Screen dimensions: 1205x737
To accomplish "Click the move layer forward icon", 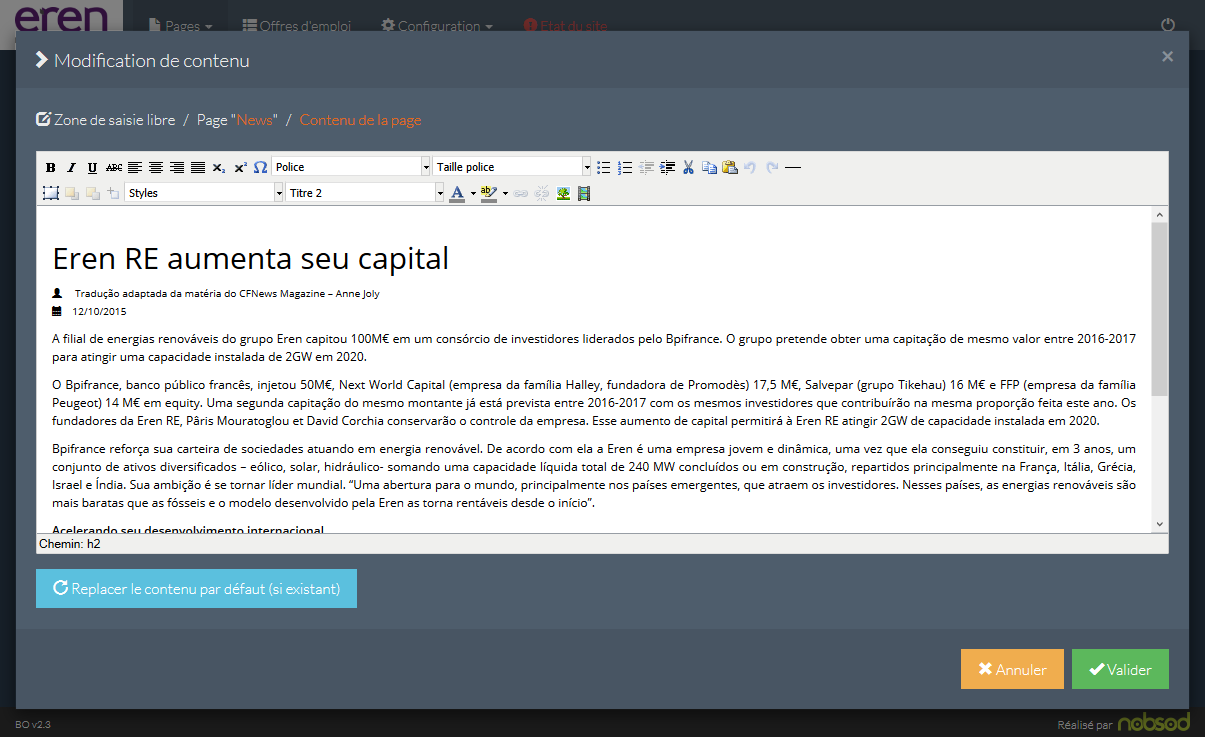I will [x=71, y=193].
